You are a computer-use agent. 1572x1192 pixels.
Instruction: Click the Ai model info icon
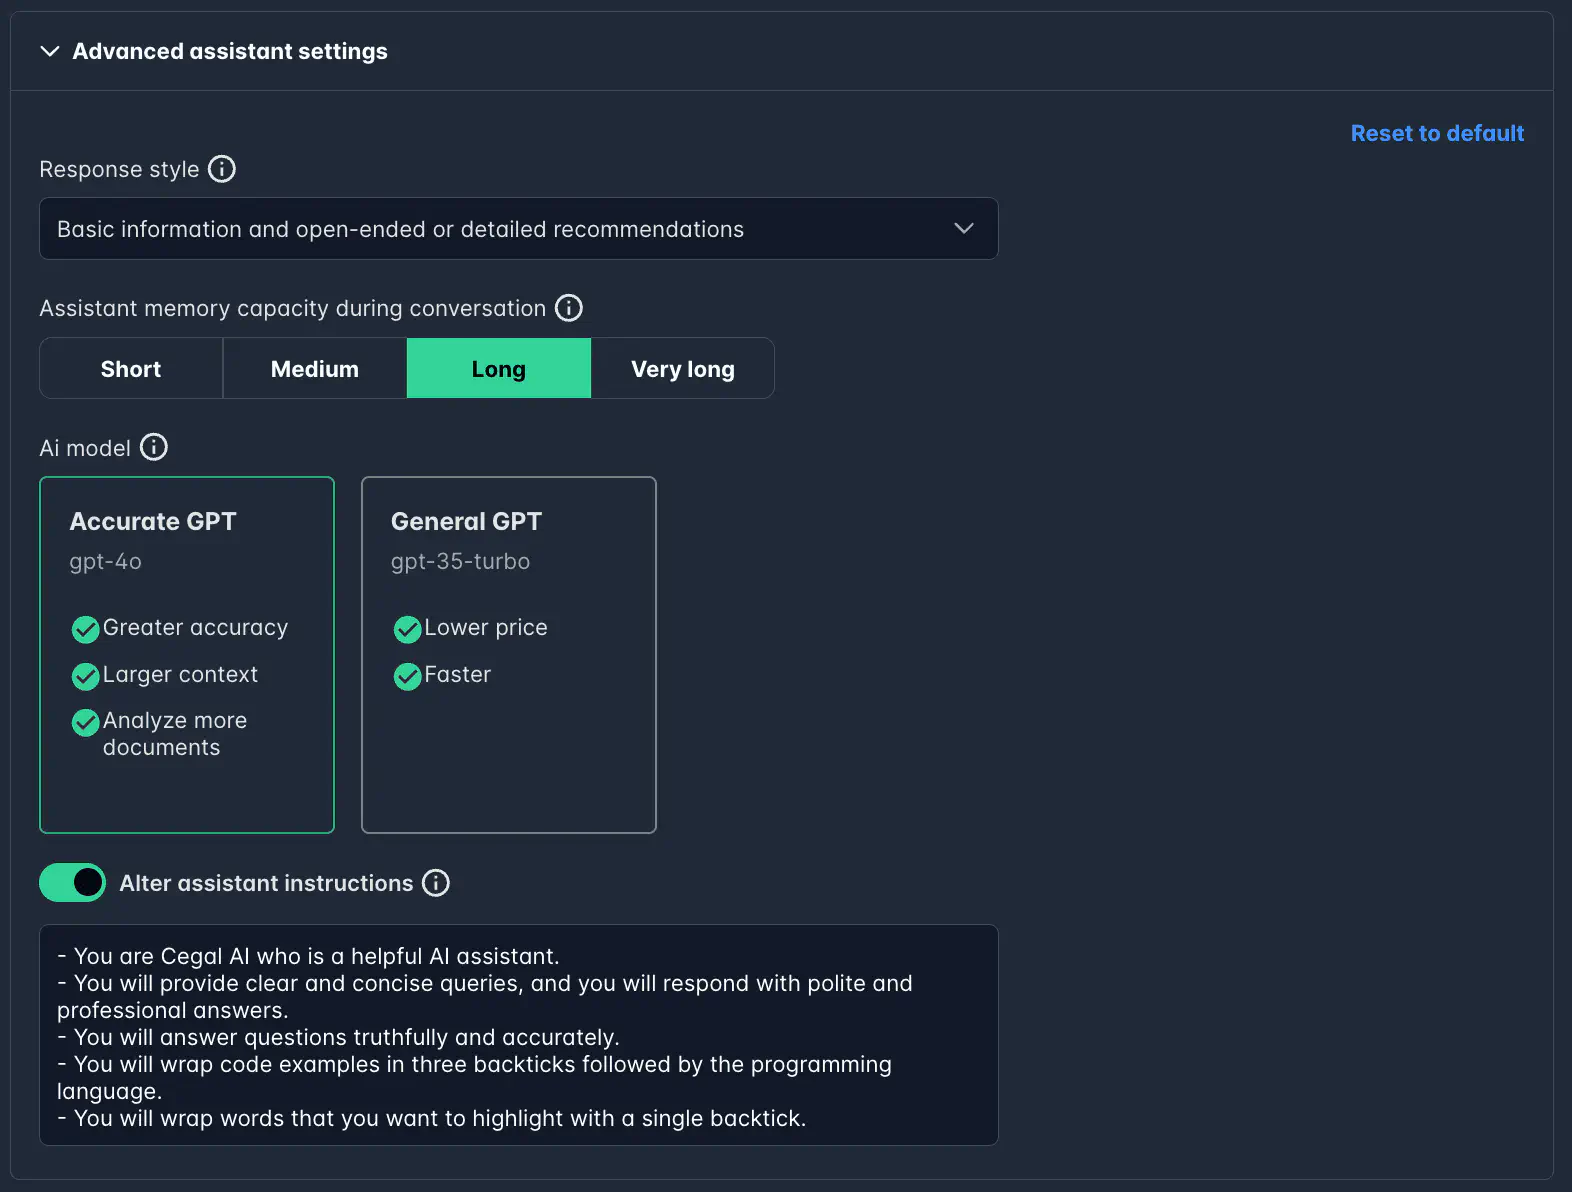[153, 447]
